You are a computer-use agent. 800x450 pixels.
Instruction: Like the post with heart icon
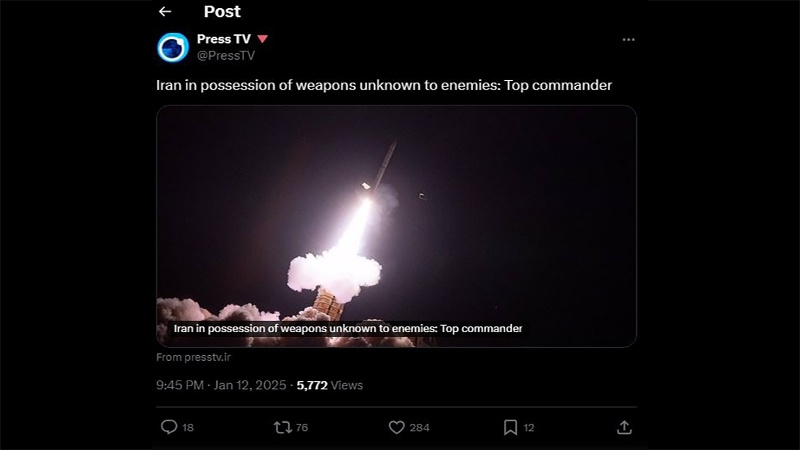(x=396, y=428)
